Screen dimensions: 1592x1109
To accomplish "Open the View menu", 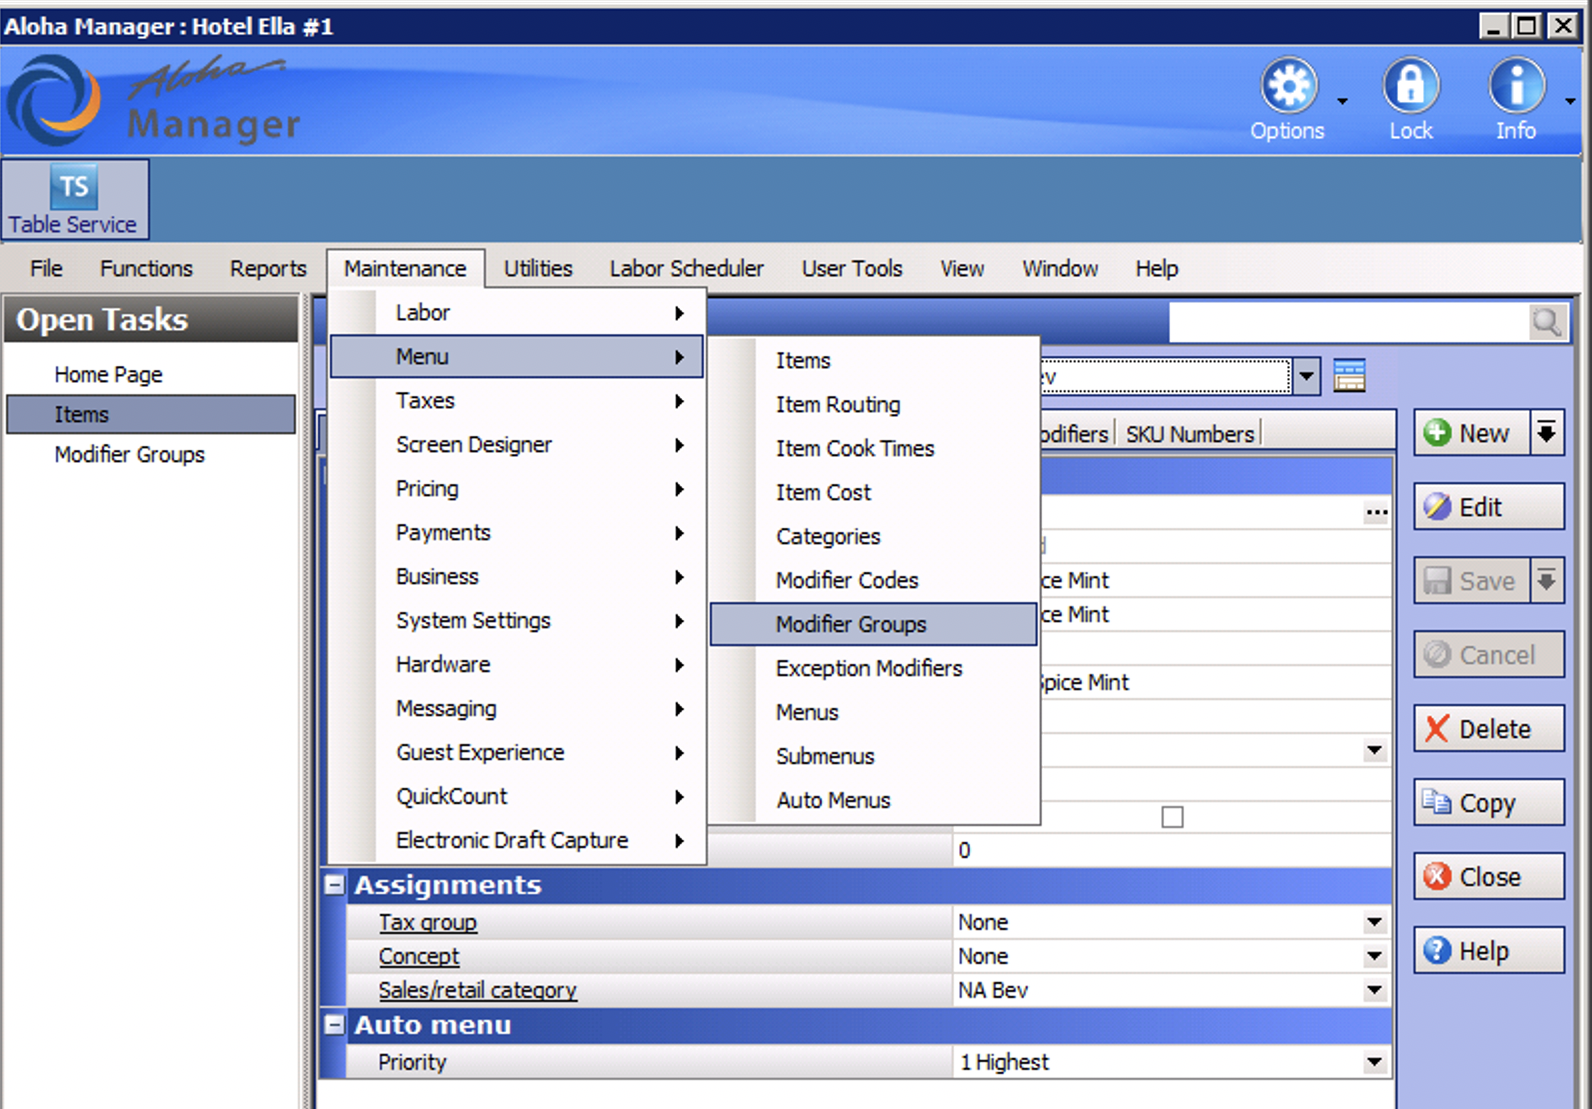I will click(962, 268).
